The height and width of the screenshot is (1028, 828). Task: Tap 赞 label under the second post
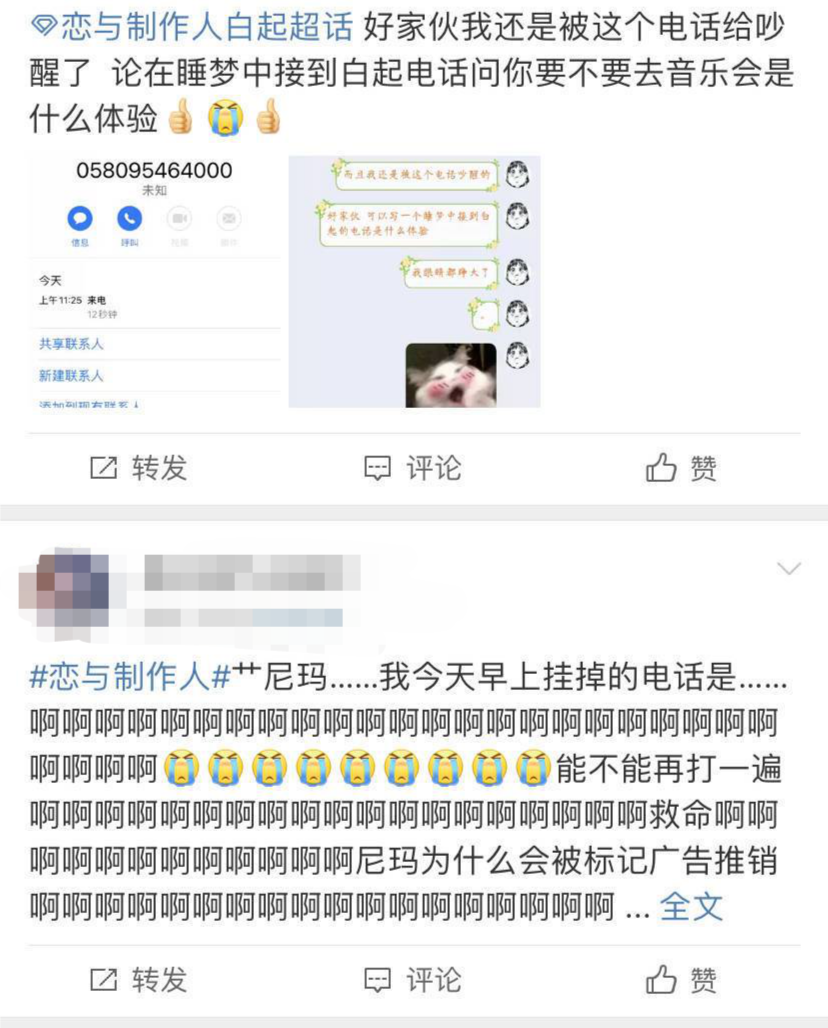703,980
